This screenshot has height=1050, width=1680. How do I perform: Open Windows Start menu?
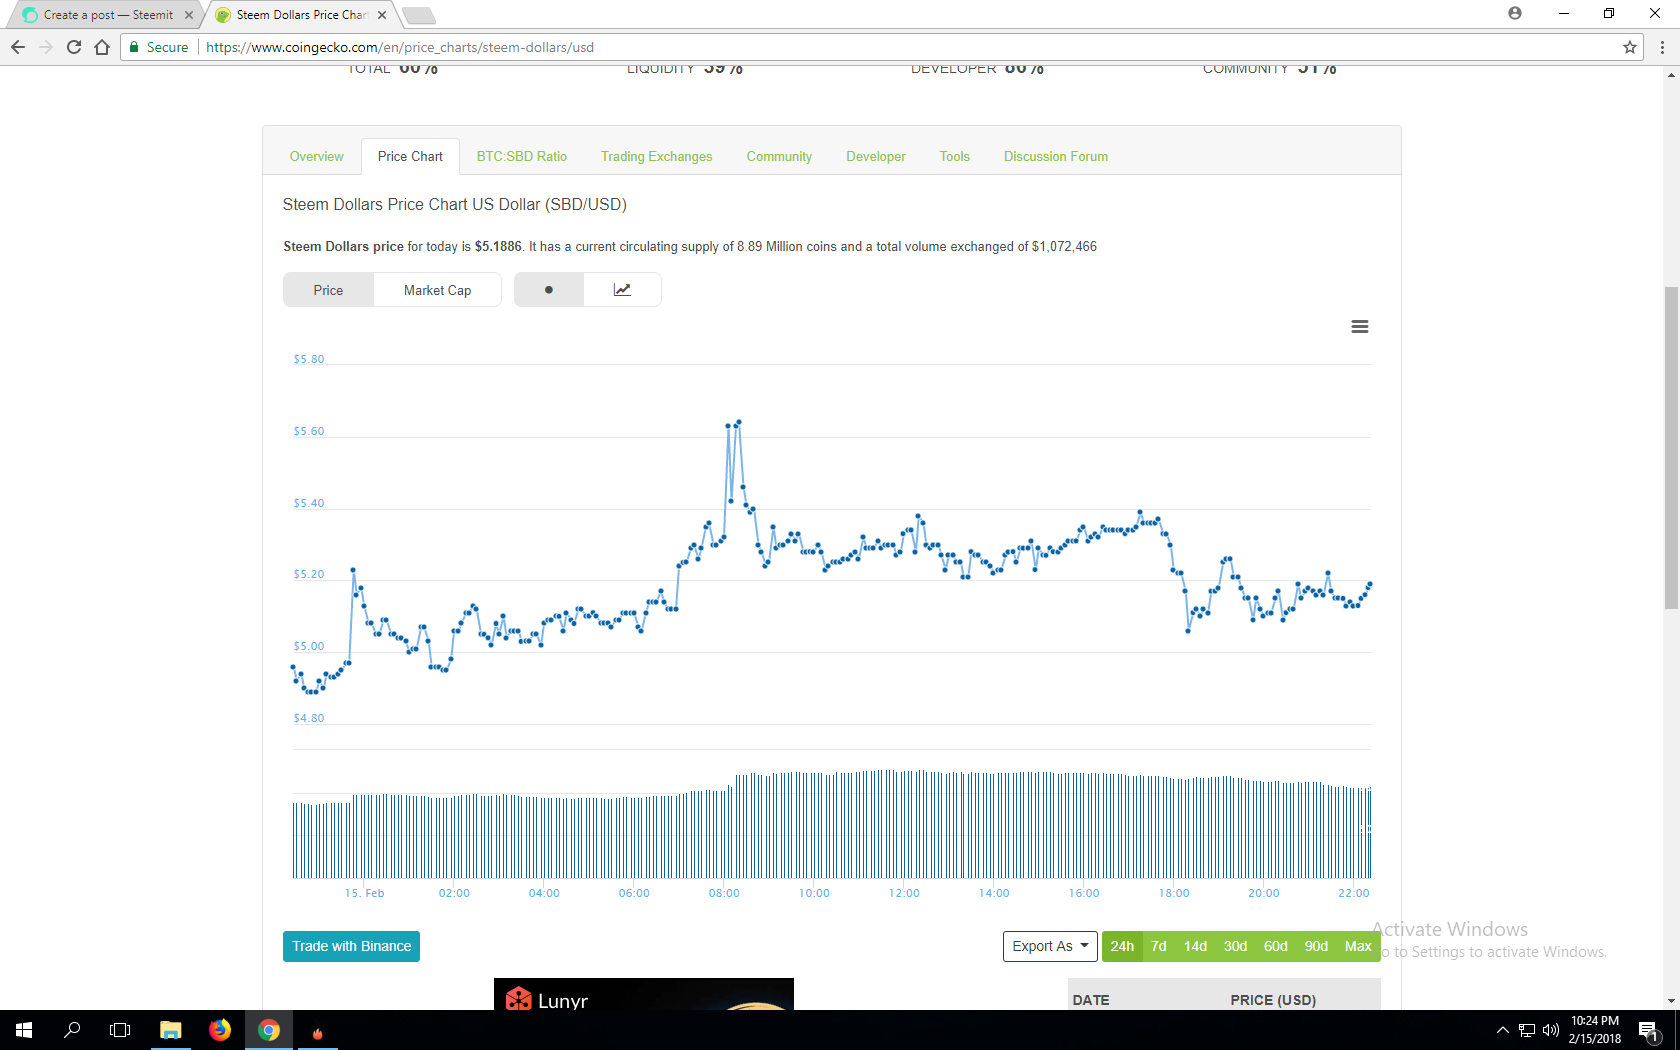(24, 1030)
